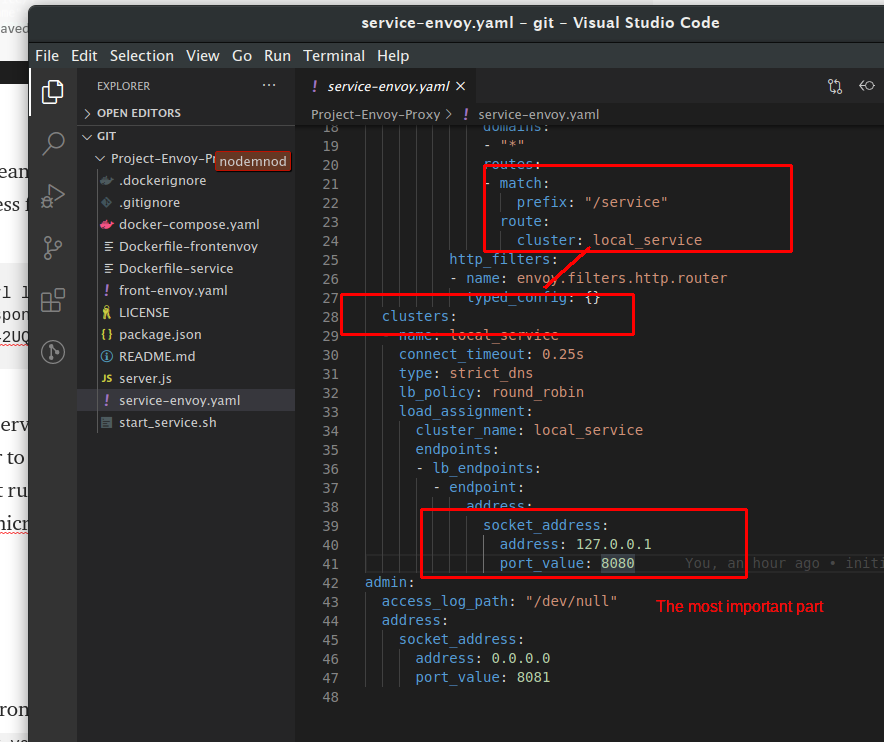Open package.json in the explorer
The width and height of the screenshot is (884, 742).
160,334
